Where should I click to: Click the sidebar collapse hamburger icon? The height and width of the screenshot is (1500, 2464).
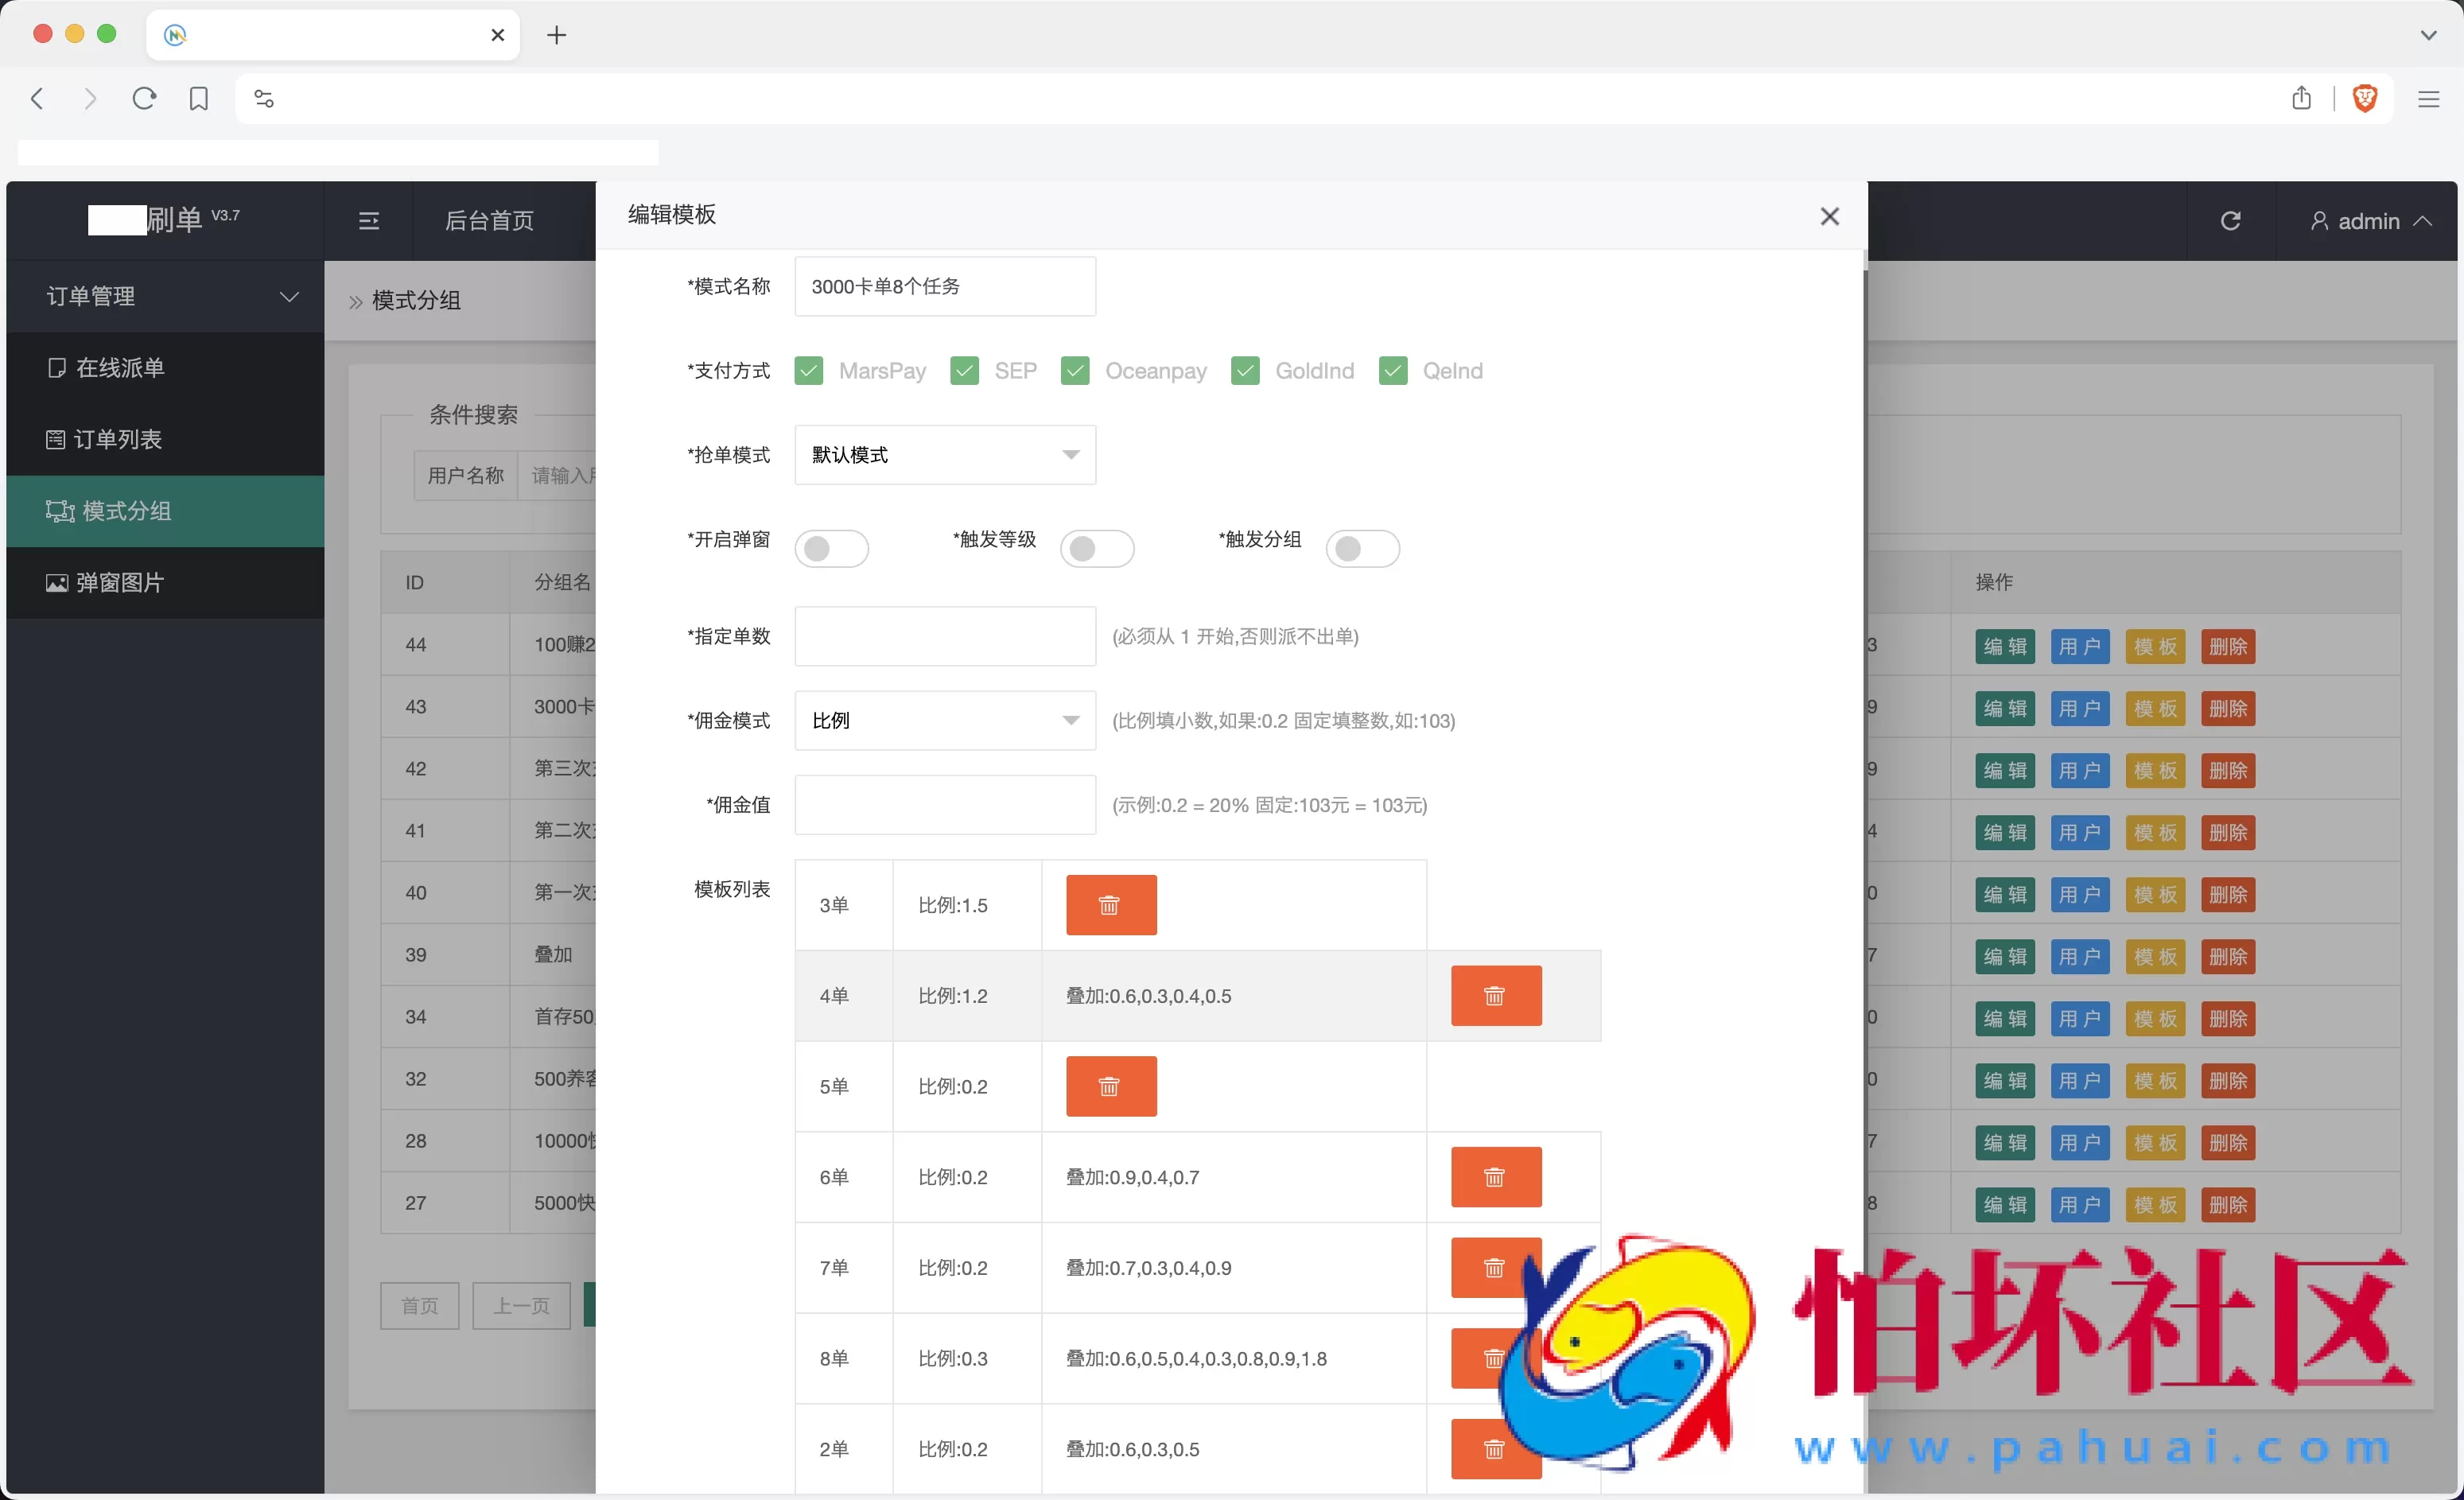click(370, 220)
